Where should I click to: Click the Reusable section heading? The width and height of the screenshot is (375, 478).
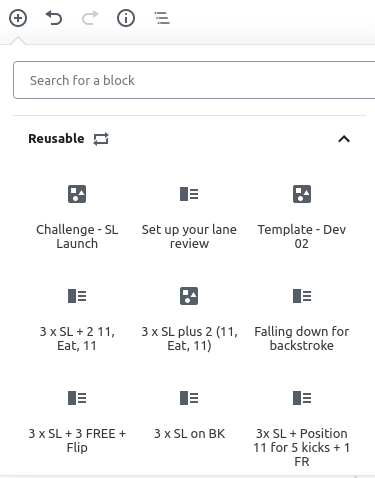point(56,139)
